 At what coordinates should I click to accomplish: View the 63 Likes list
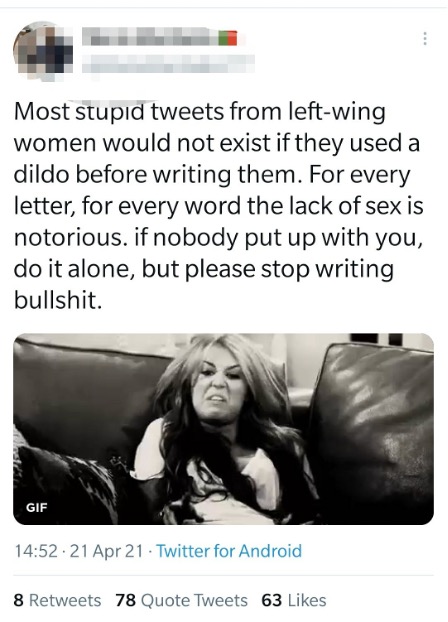pos(294,600)
